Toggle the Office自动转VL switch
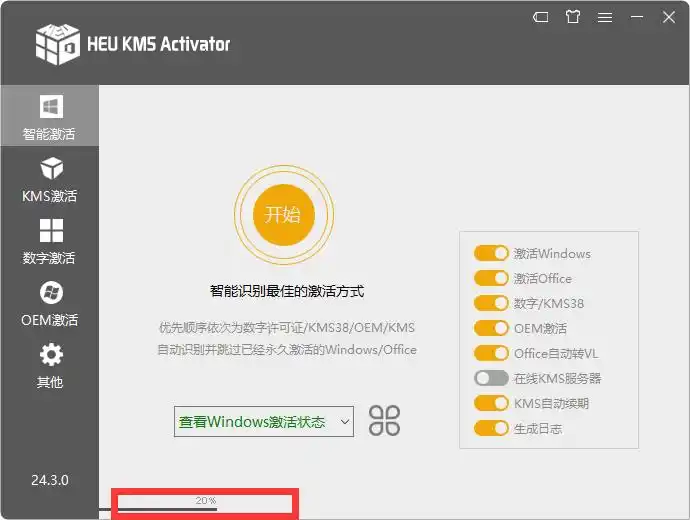Image resolution: width=690 pixels, height=520 pixels. [x=491, y=354]
